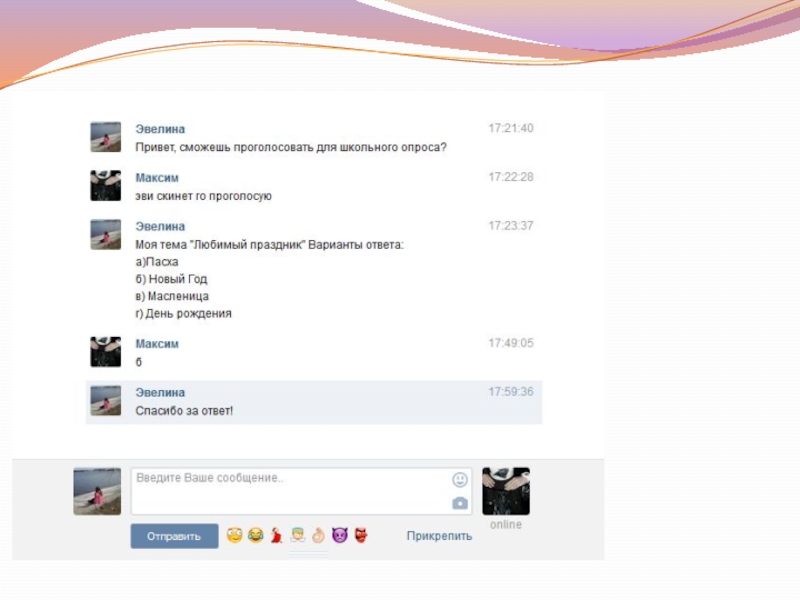Insert the OK hand emoji
800x600 pixels.
tap(318, 535)
